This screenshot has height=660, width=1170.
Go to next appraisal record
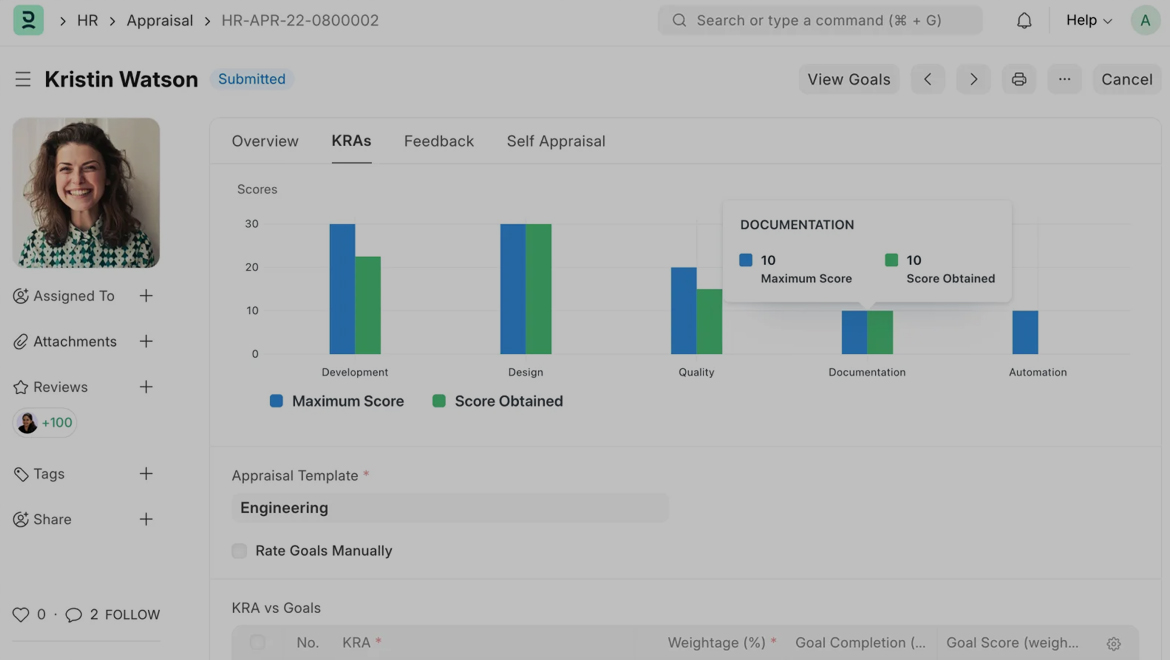[x=973, y=79]
